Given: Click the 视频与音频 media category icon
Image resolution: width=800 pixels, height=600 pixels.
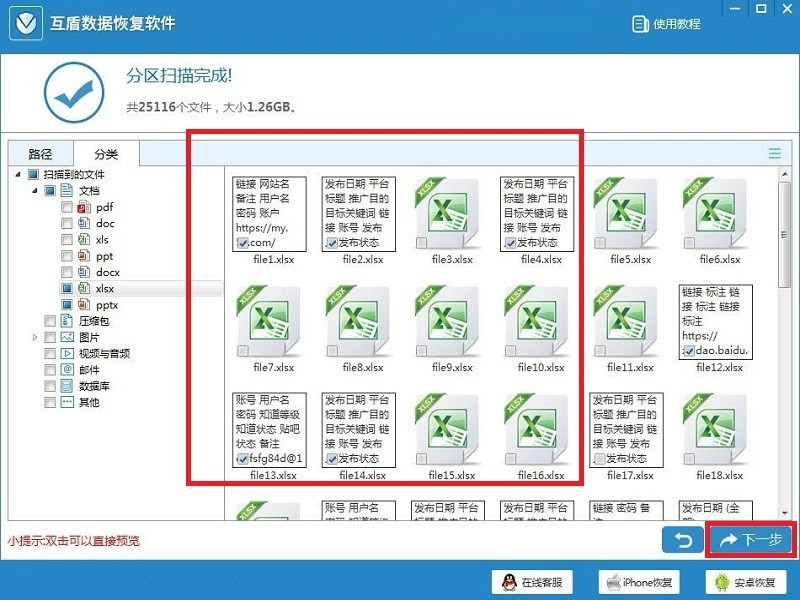Looking at the screenshot, I should (x=67, y=354).
